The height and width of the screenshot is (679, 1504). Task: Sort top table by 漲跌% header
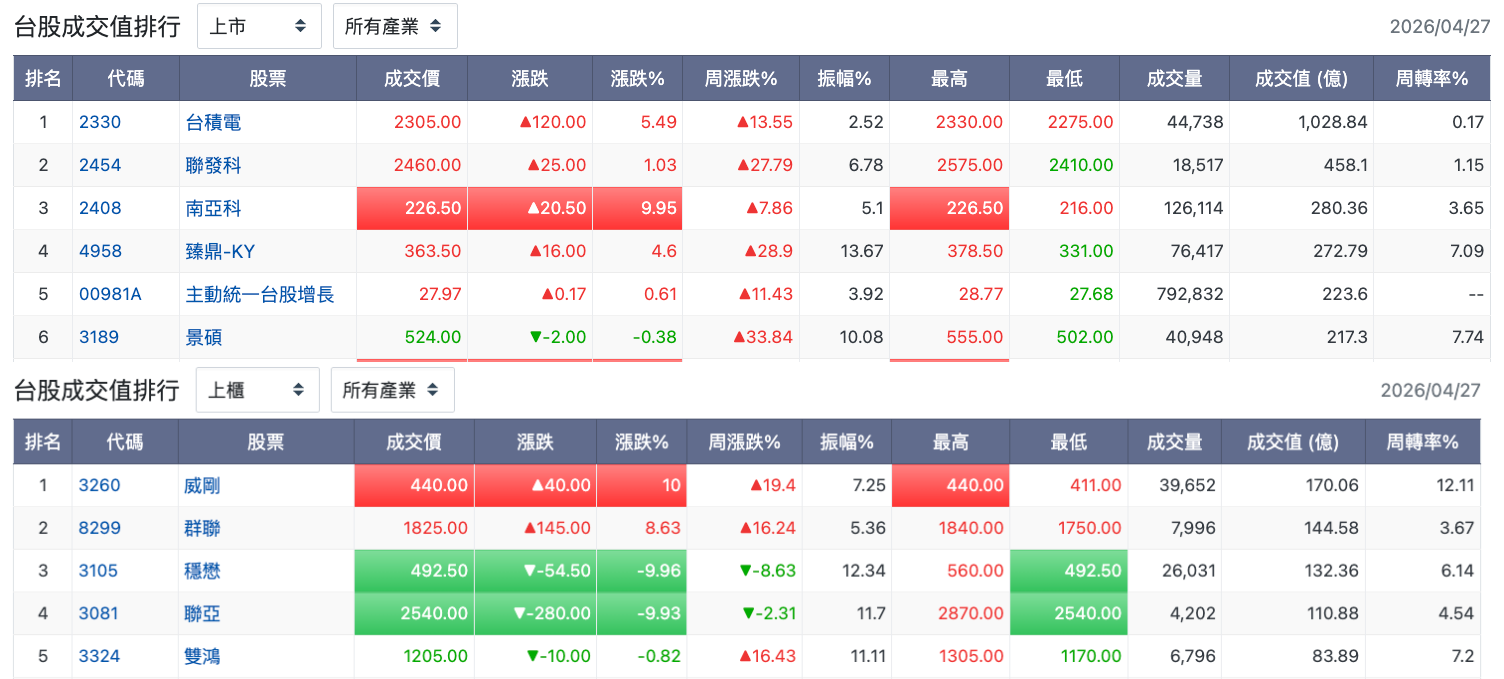point(637,78)
